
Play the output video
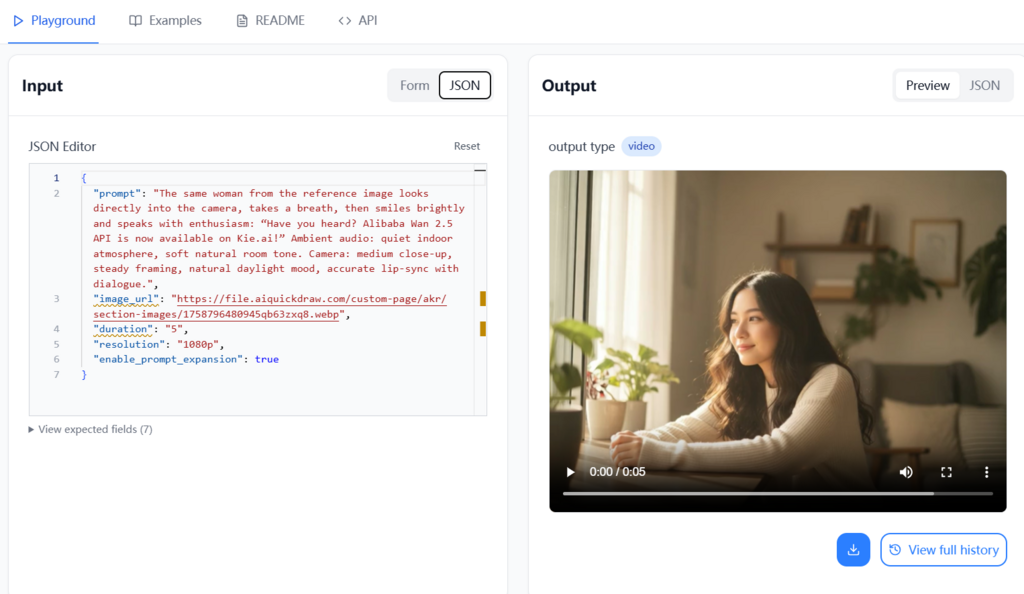click(570, 472)
